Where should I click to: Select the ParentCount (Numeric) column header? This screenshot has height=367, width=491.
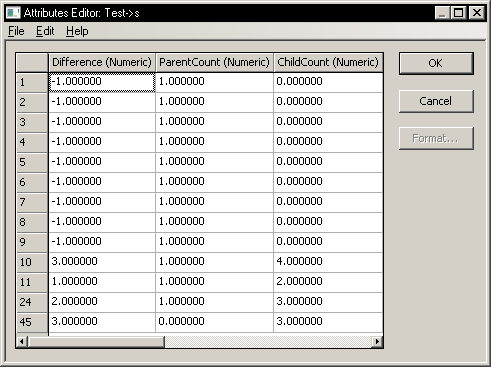214,62
